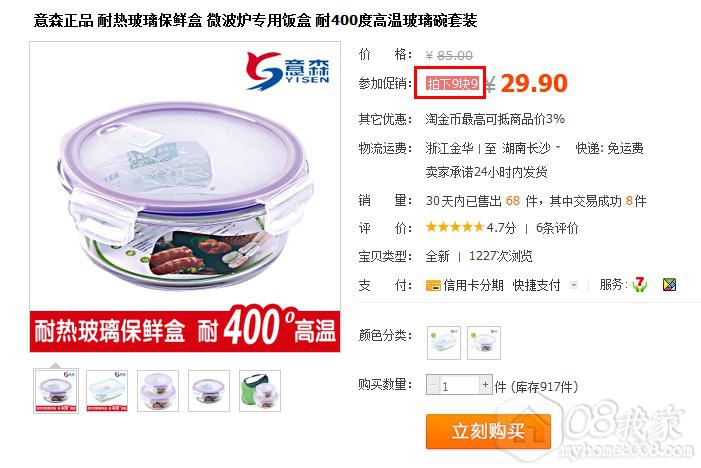Click the purchase quantity input field
The width and height of the screenshot is (701, 468).
(460, 385)
